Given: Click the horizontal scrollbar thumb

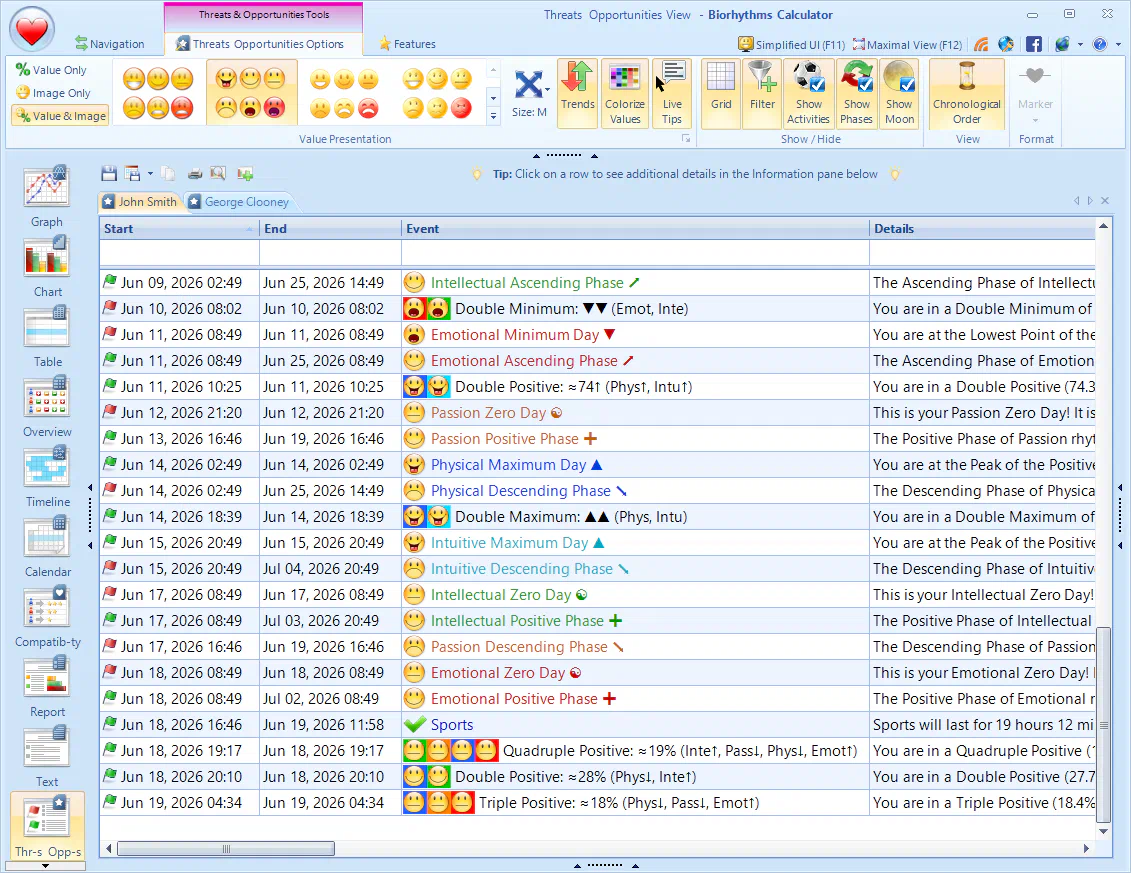Looking at the screenshot, I should 226,849.
